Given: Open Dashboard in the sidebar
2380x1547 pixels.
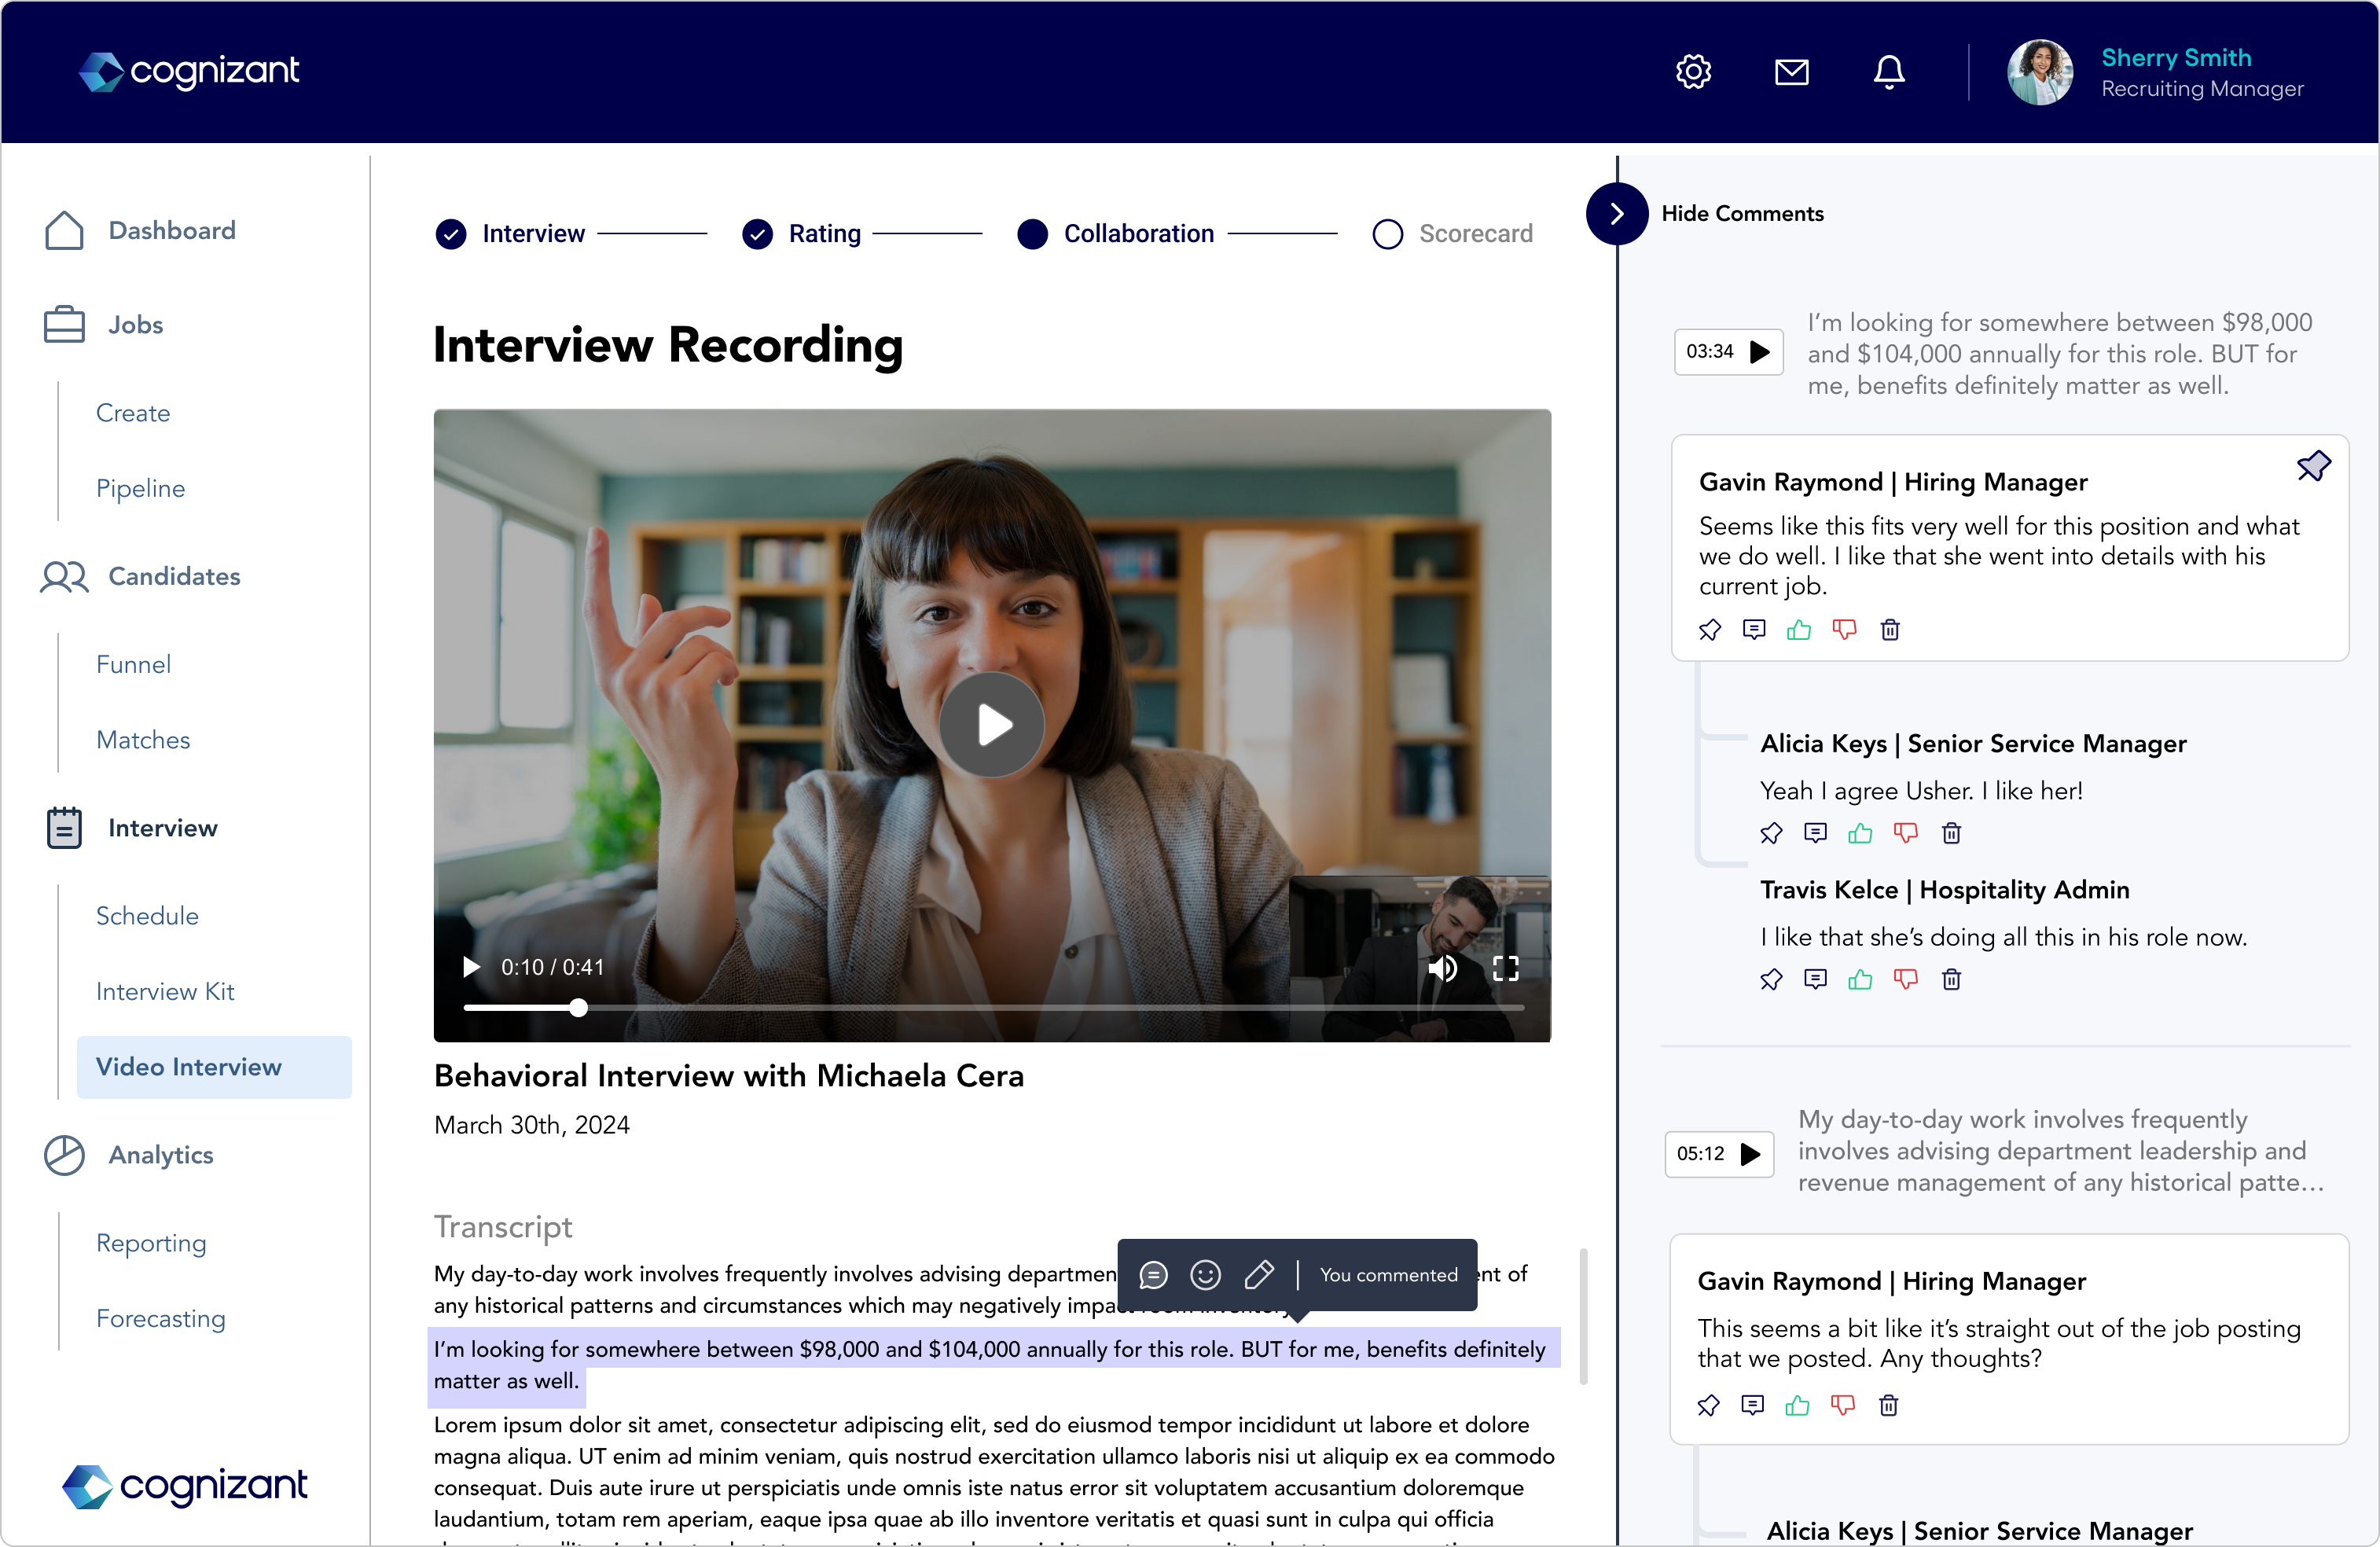Looking at the screenshot, I should 140,230.
